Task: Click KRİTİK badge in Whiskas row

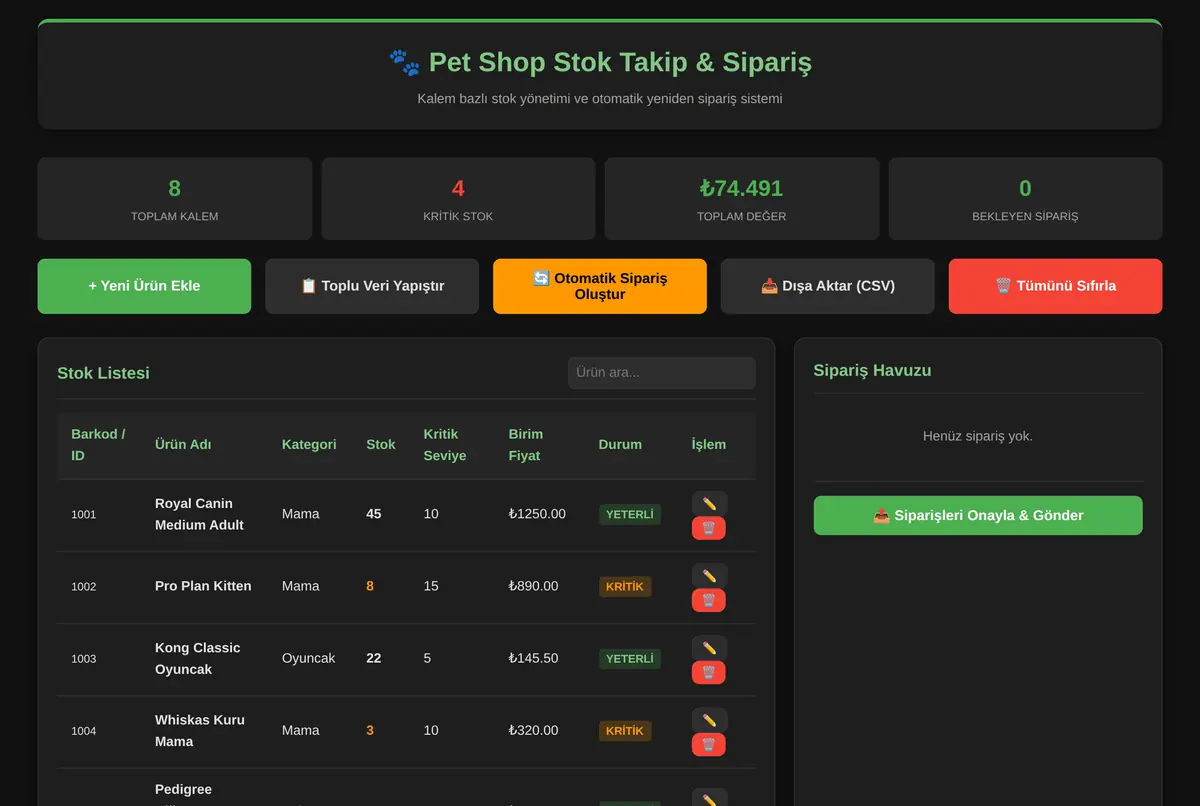Action: pyautogui.click(x=625, y=730)
